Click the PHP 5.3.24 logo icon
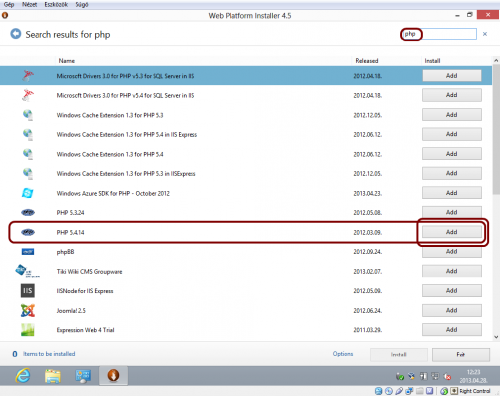Image resolution: width=500 pixels, height=396 pixels. tap(28, 212)
